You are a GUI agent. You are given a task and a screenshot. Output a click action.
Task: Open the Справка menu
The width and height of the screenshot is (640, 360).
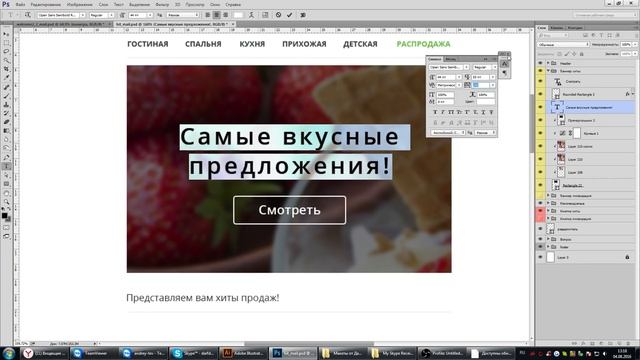(233, 4)
